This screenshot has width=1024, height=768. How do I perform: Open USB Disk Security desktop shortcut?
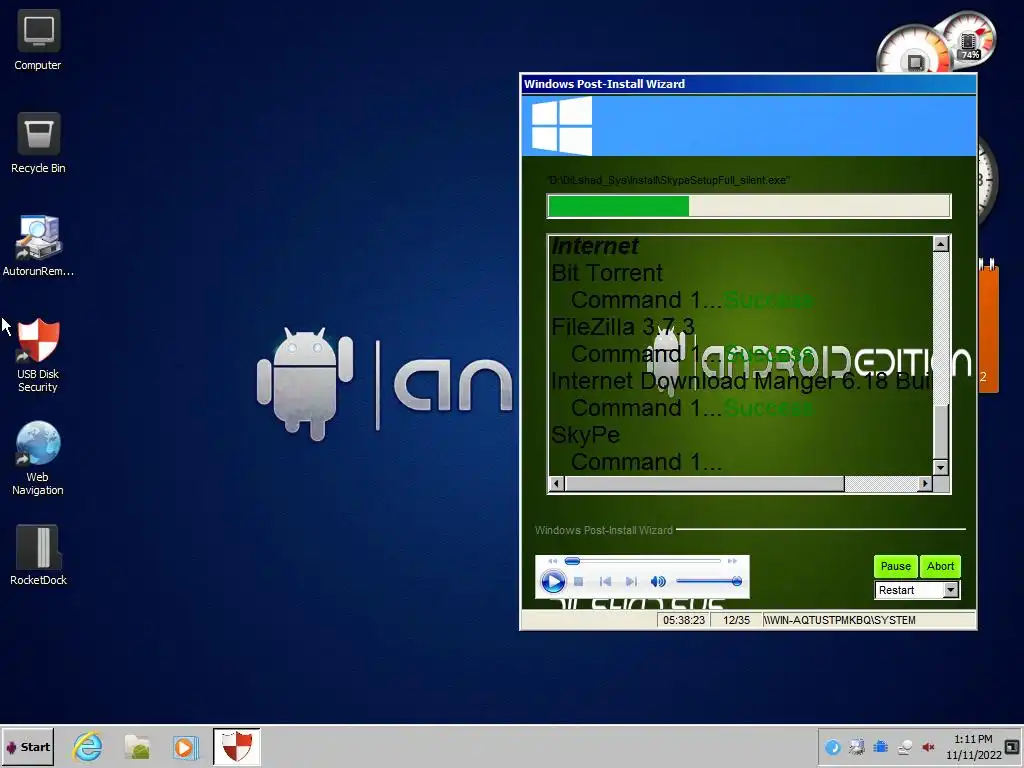pos(38,355)
